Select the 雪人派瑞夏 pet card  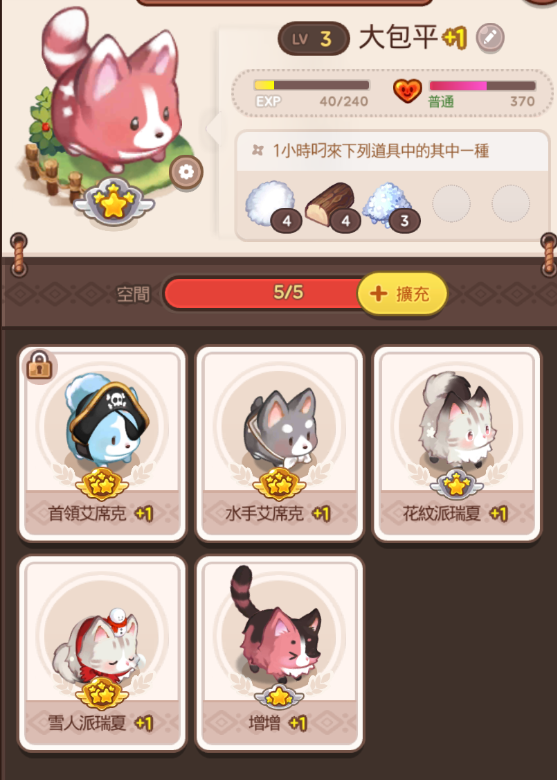tap(102, 653)
